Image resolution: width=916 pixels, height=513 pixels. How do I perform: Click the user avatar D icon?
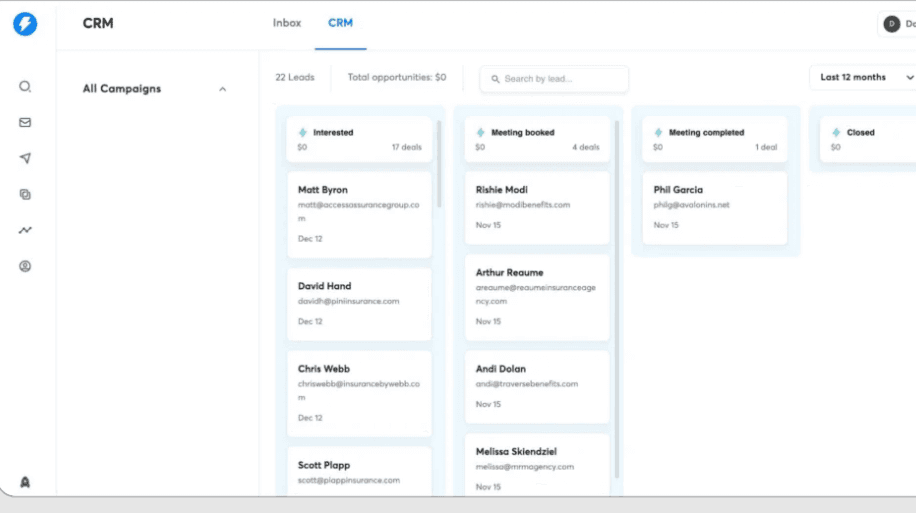tap(891, 24)
